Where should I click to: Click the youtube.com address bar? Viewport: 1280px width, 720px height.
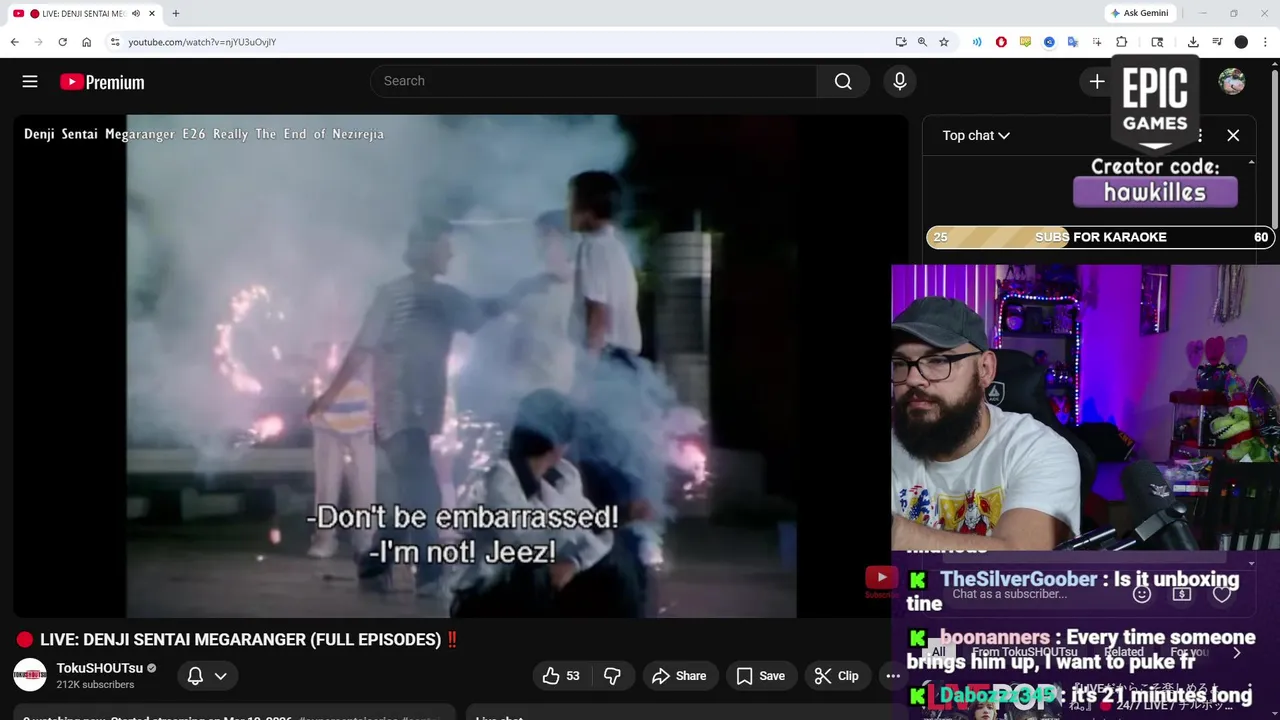click(x=500, y=42)
